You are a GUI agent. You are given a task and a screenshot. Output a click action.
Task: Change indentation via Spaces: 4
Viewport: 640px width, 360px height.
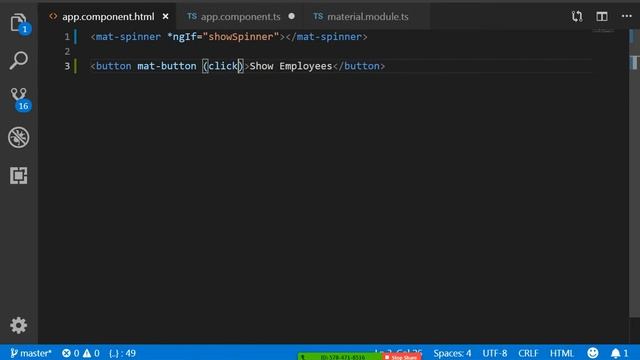(x=452, y=353)
